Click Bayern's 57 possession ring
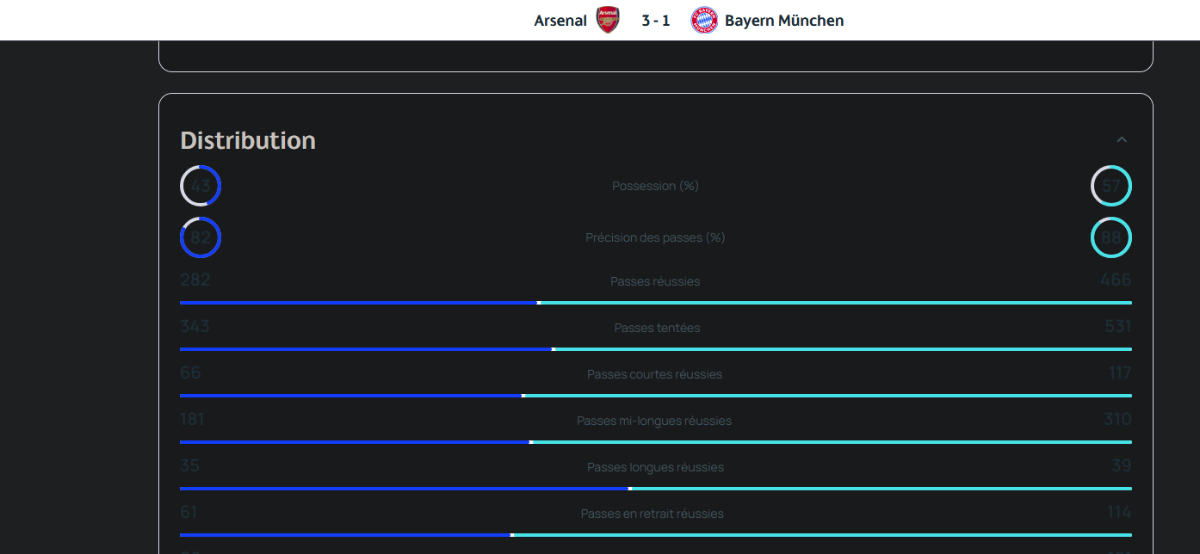 (1111, 186)
